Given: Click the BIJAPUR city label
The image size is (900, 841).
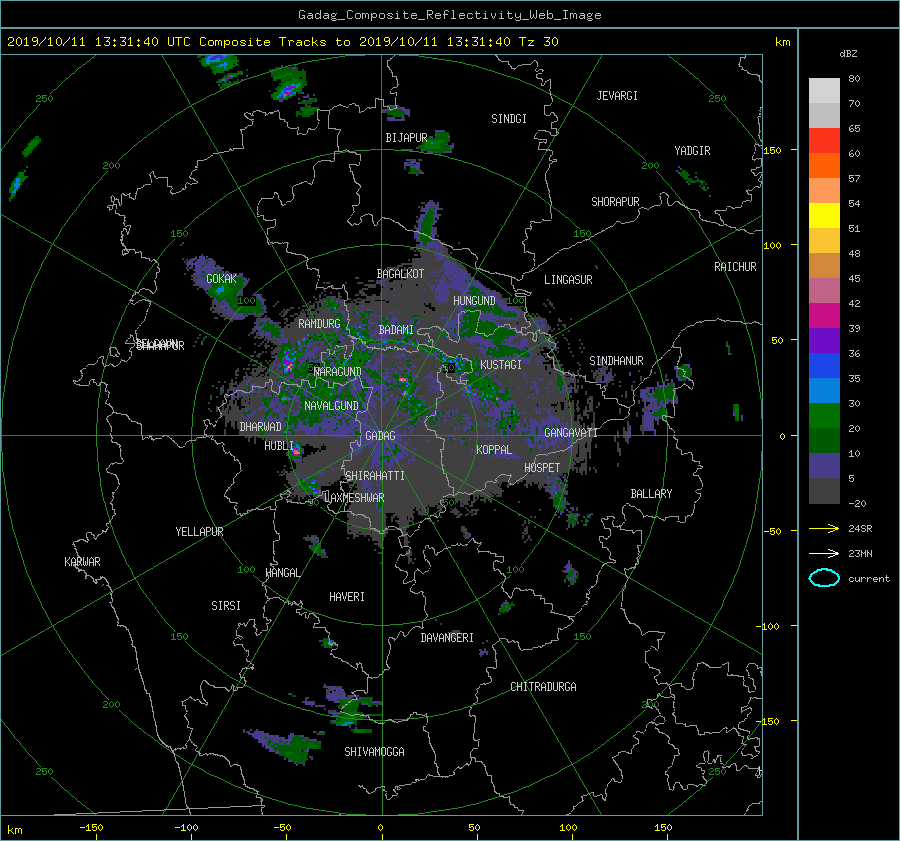Looking at the screenshot, I should tap(406, 138).
